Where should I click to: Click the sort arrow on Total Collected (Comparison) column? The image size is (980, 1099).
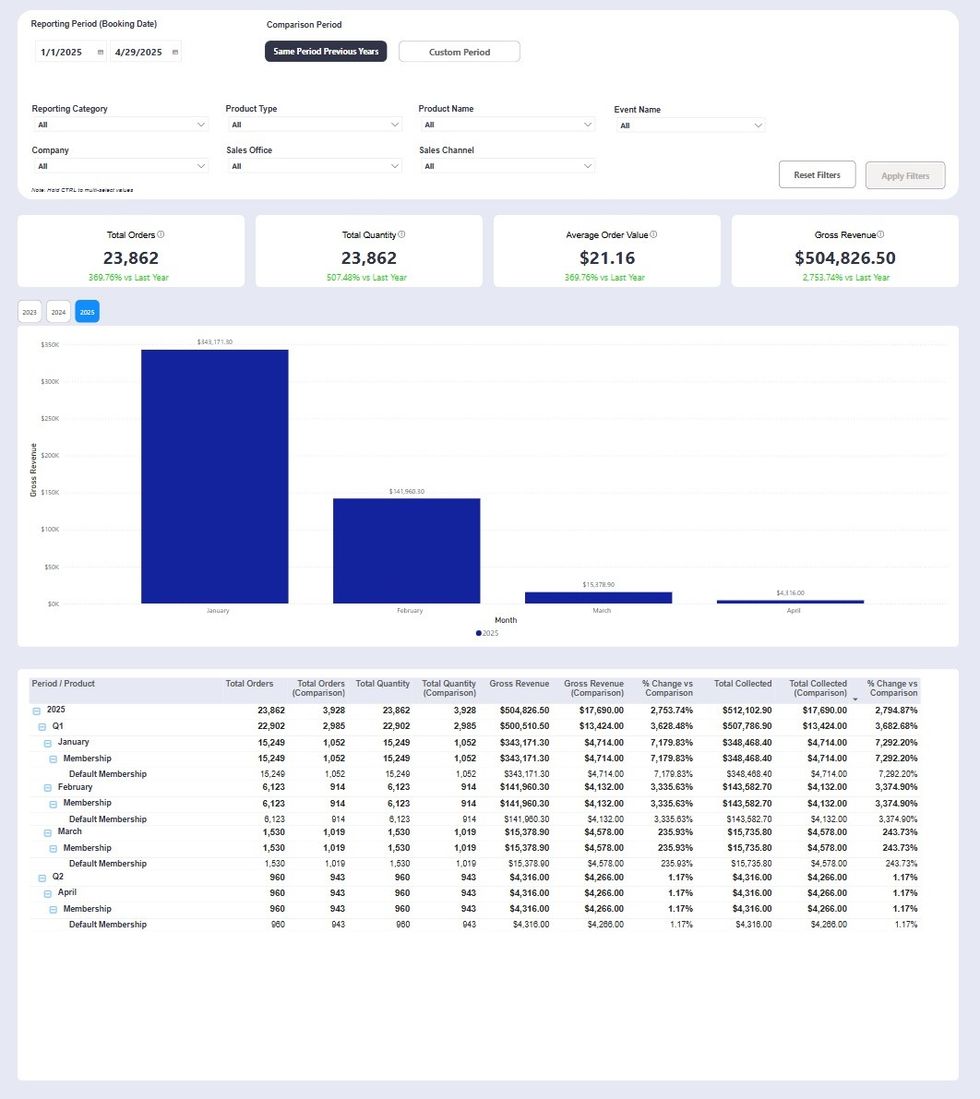point(855,698)
